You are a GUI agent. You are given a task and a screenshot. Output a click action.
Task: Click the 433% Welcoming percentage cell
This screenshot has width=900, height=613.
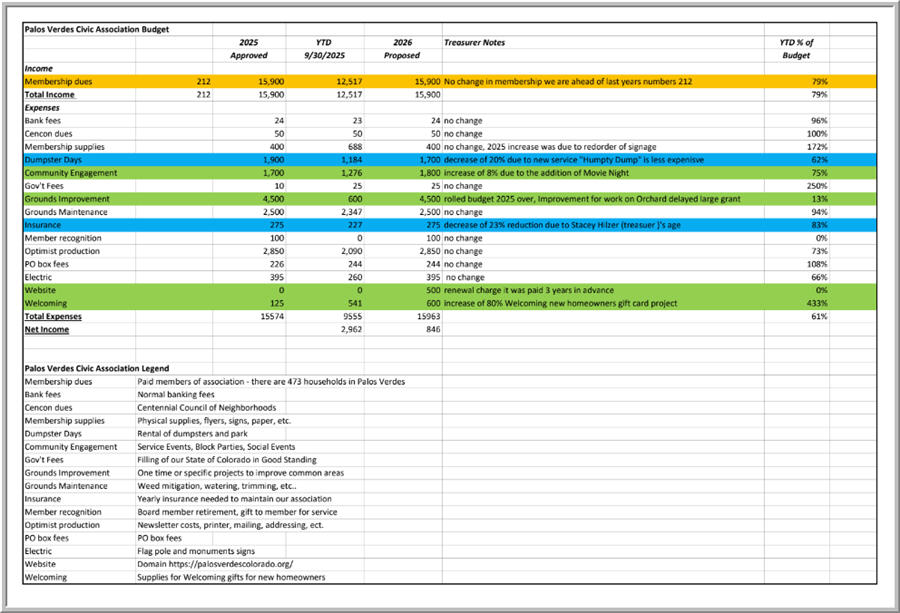817,303
